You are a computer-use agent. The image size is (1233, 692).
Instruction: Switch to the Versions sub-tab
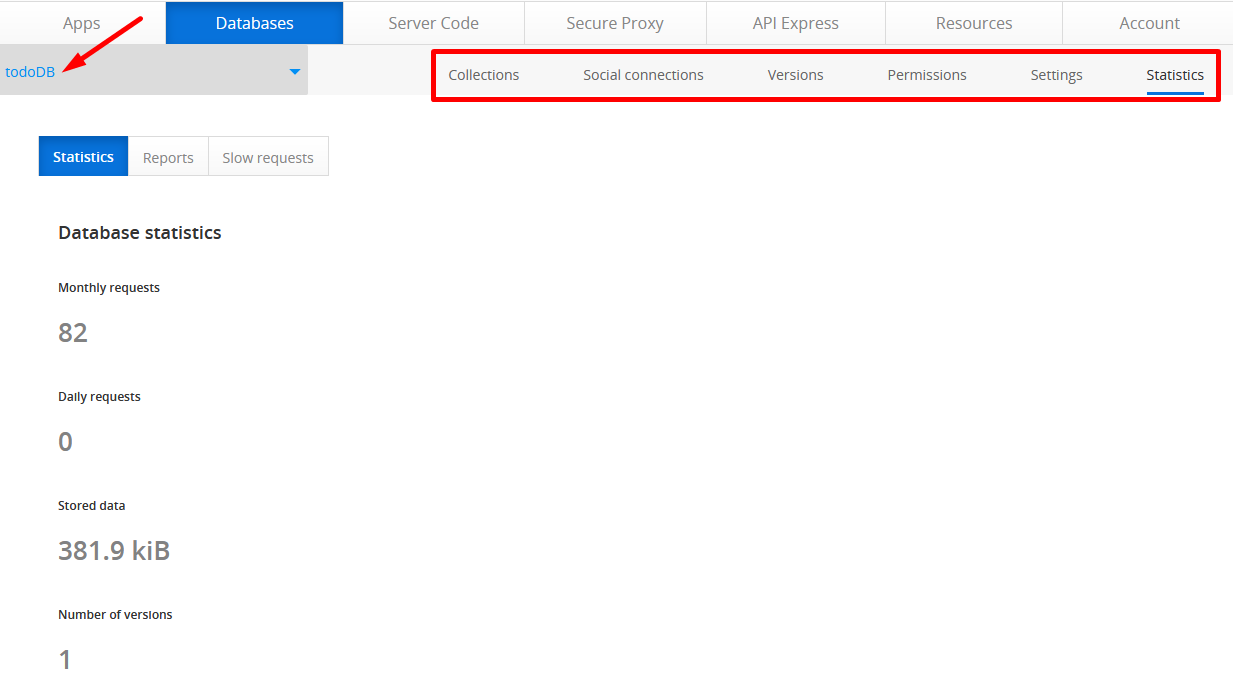coord(796,75)
